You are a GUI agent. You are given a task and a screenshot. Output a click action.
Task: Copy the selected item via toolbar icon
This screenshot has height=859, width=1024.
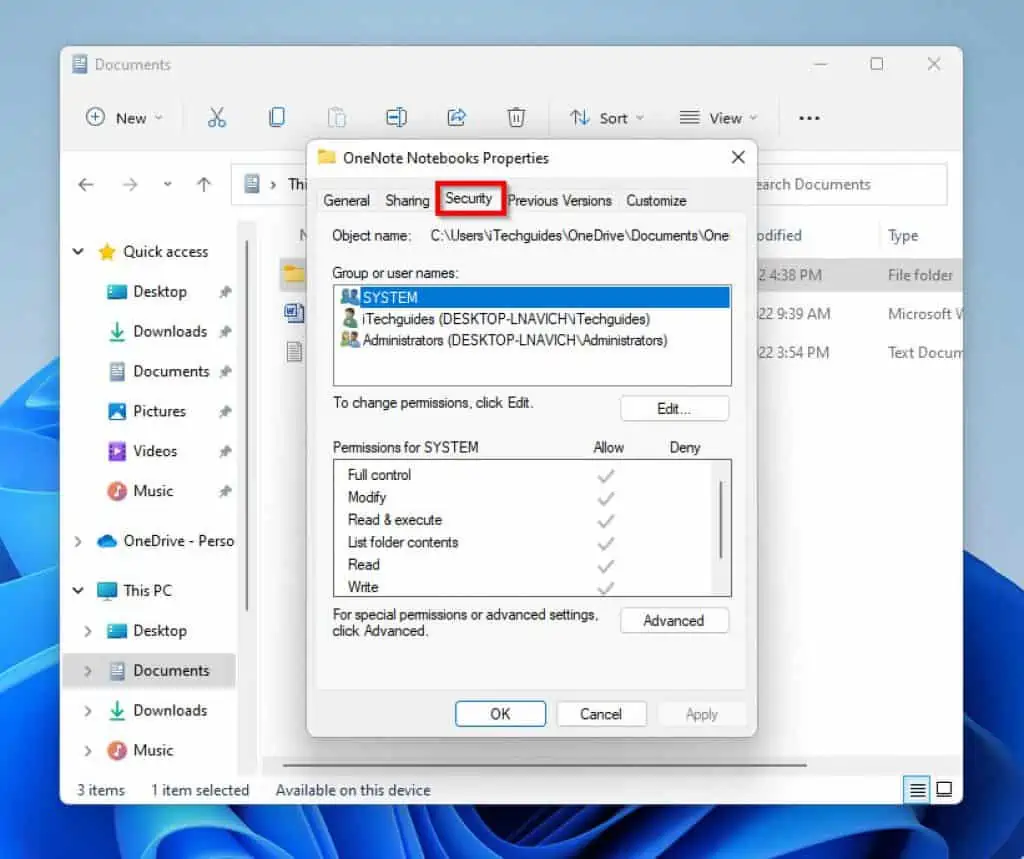(x=277, y=117)
